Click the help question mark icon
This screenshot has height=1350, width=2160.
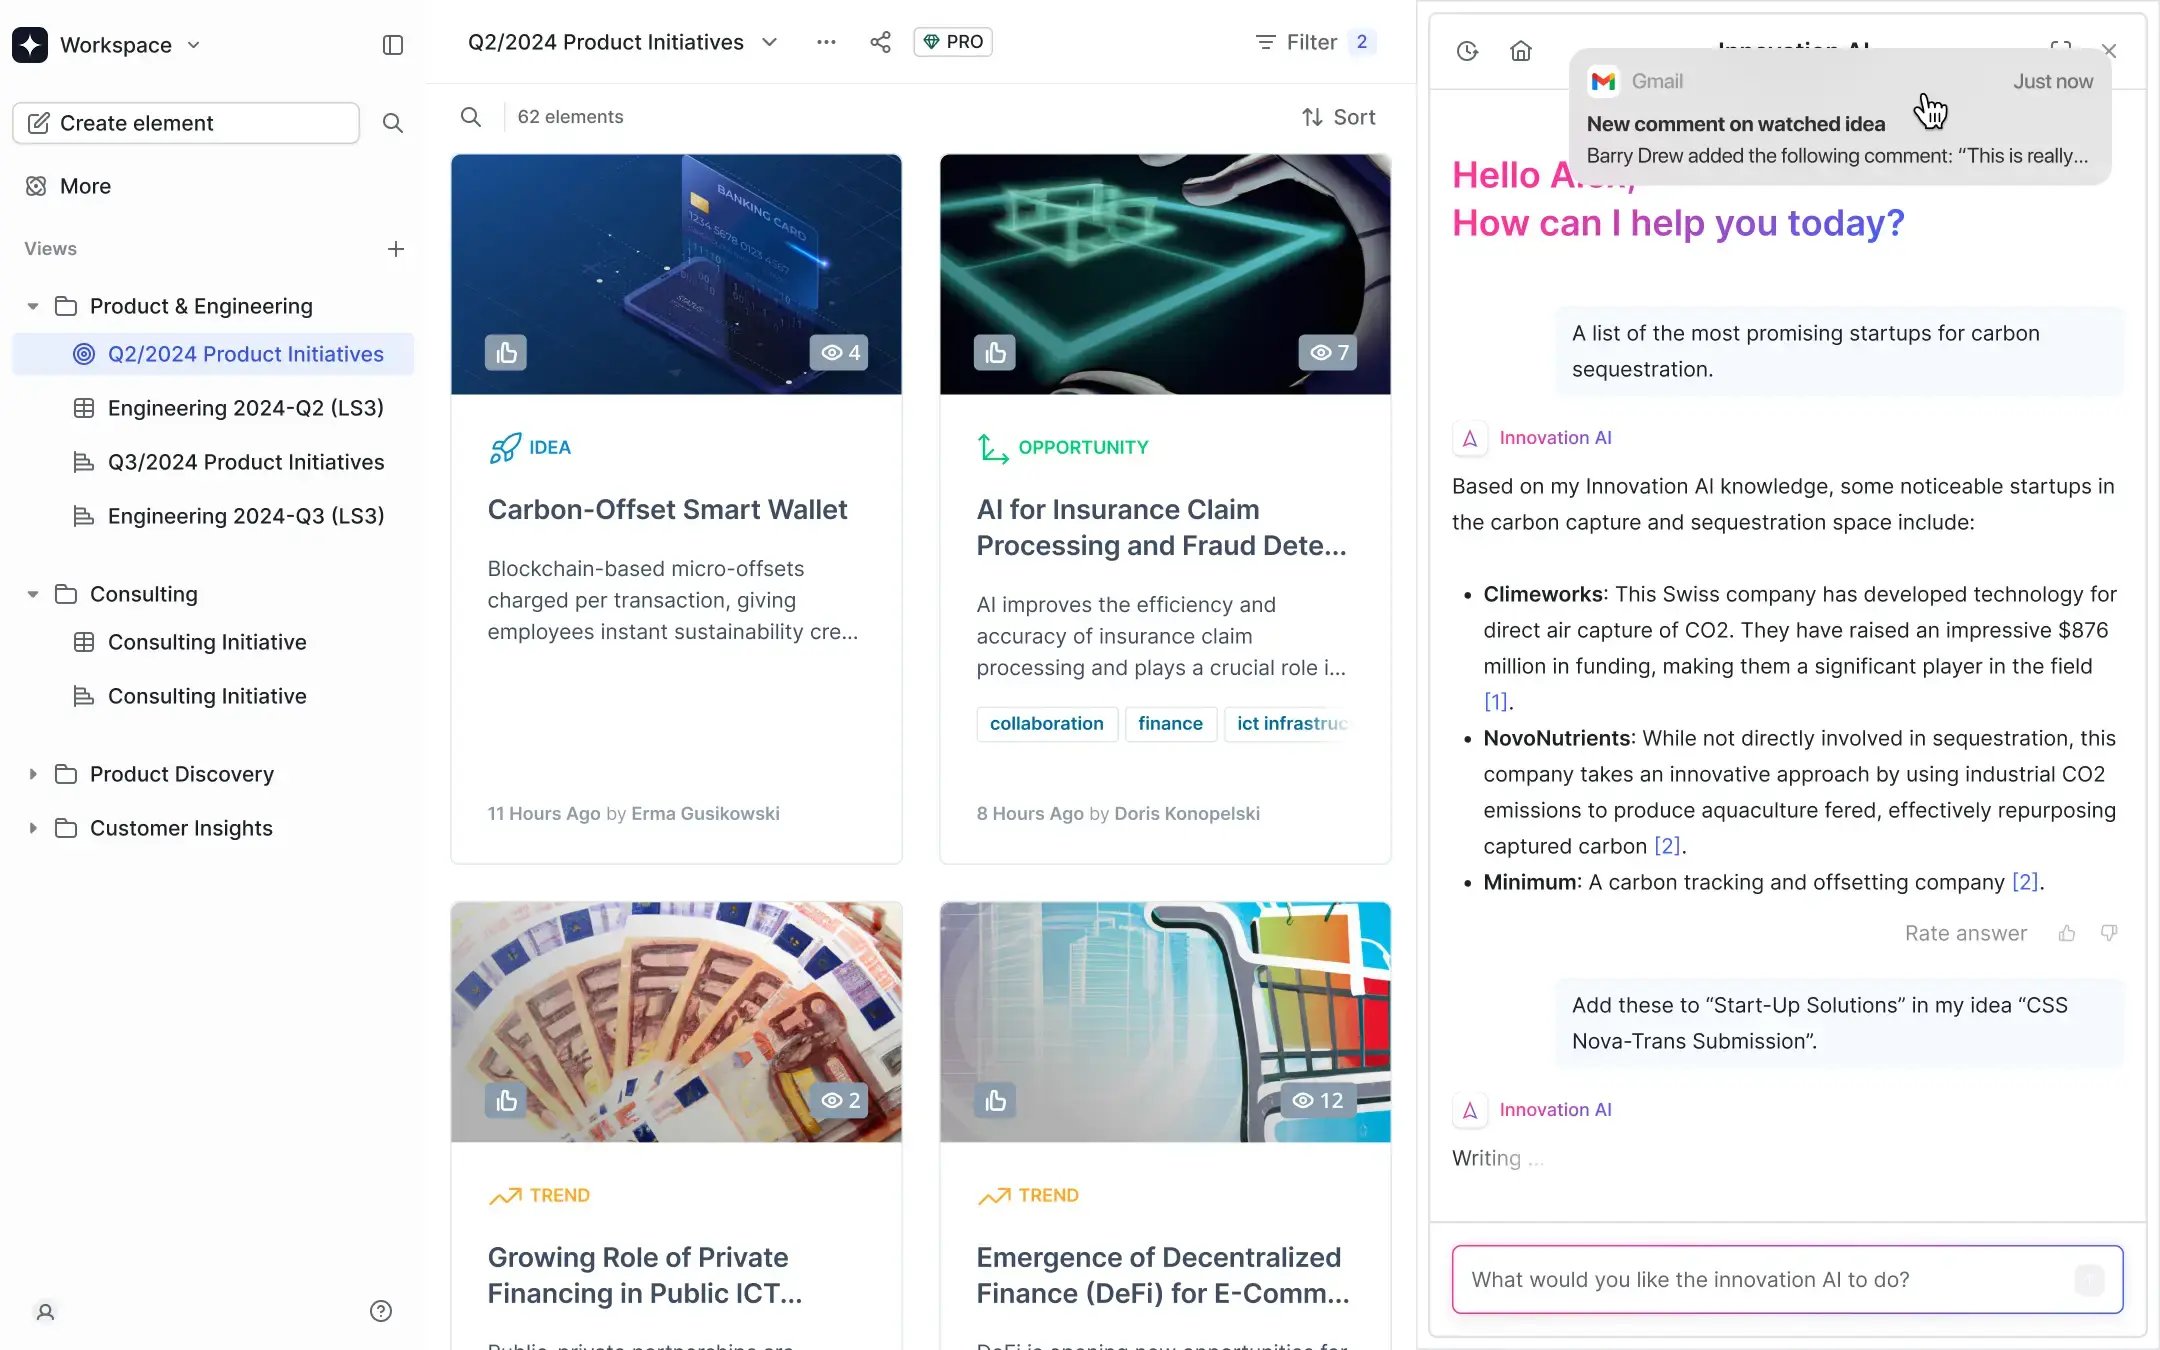(x=381, y=1311)
